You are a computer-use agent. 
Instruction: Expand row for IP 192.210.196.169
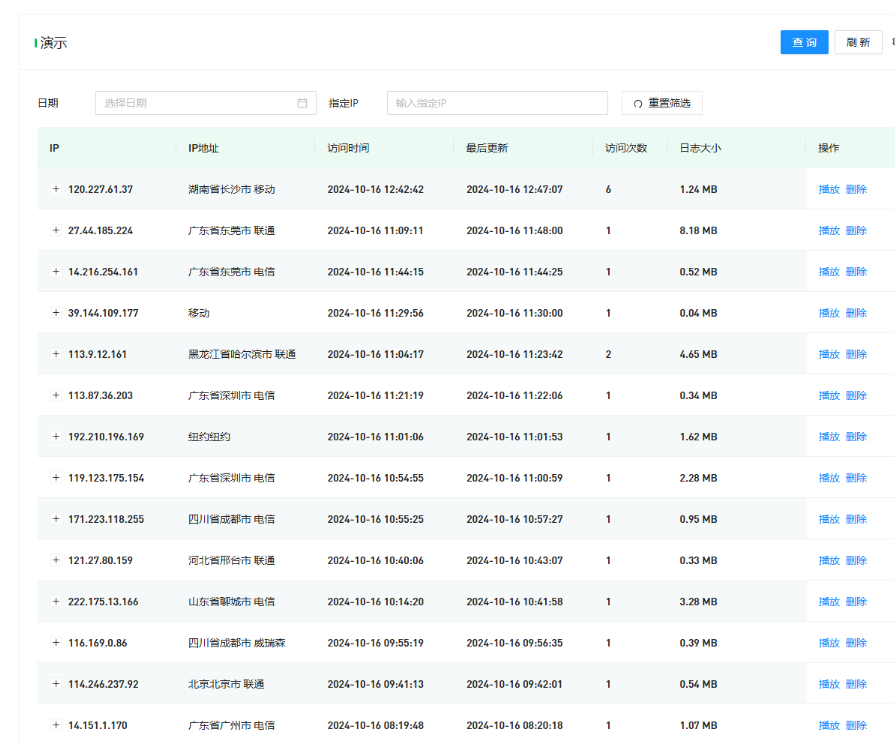pyautogui.click(x=56, y=436)
